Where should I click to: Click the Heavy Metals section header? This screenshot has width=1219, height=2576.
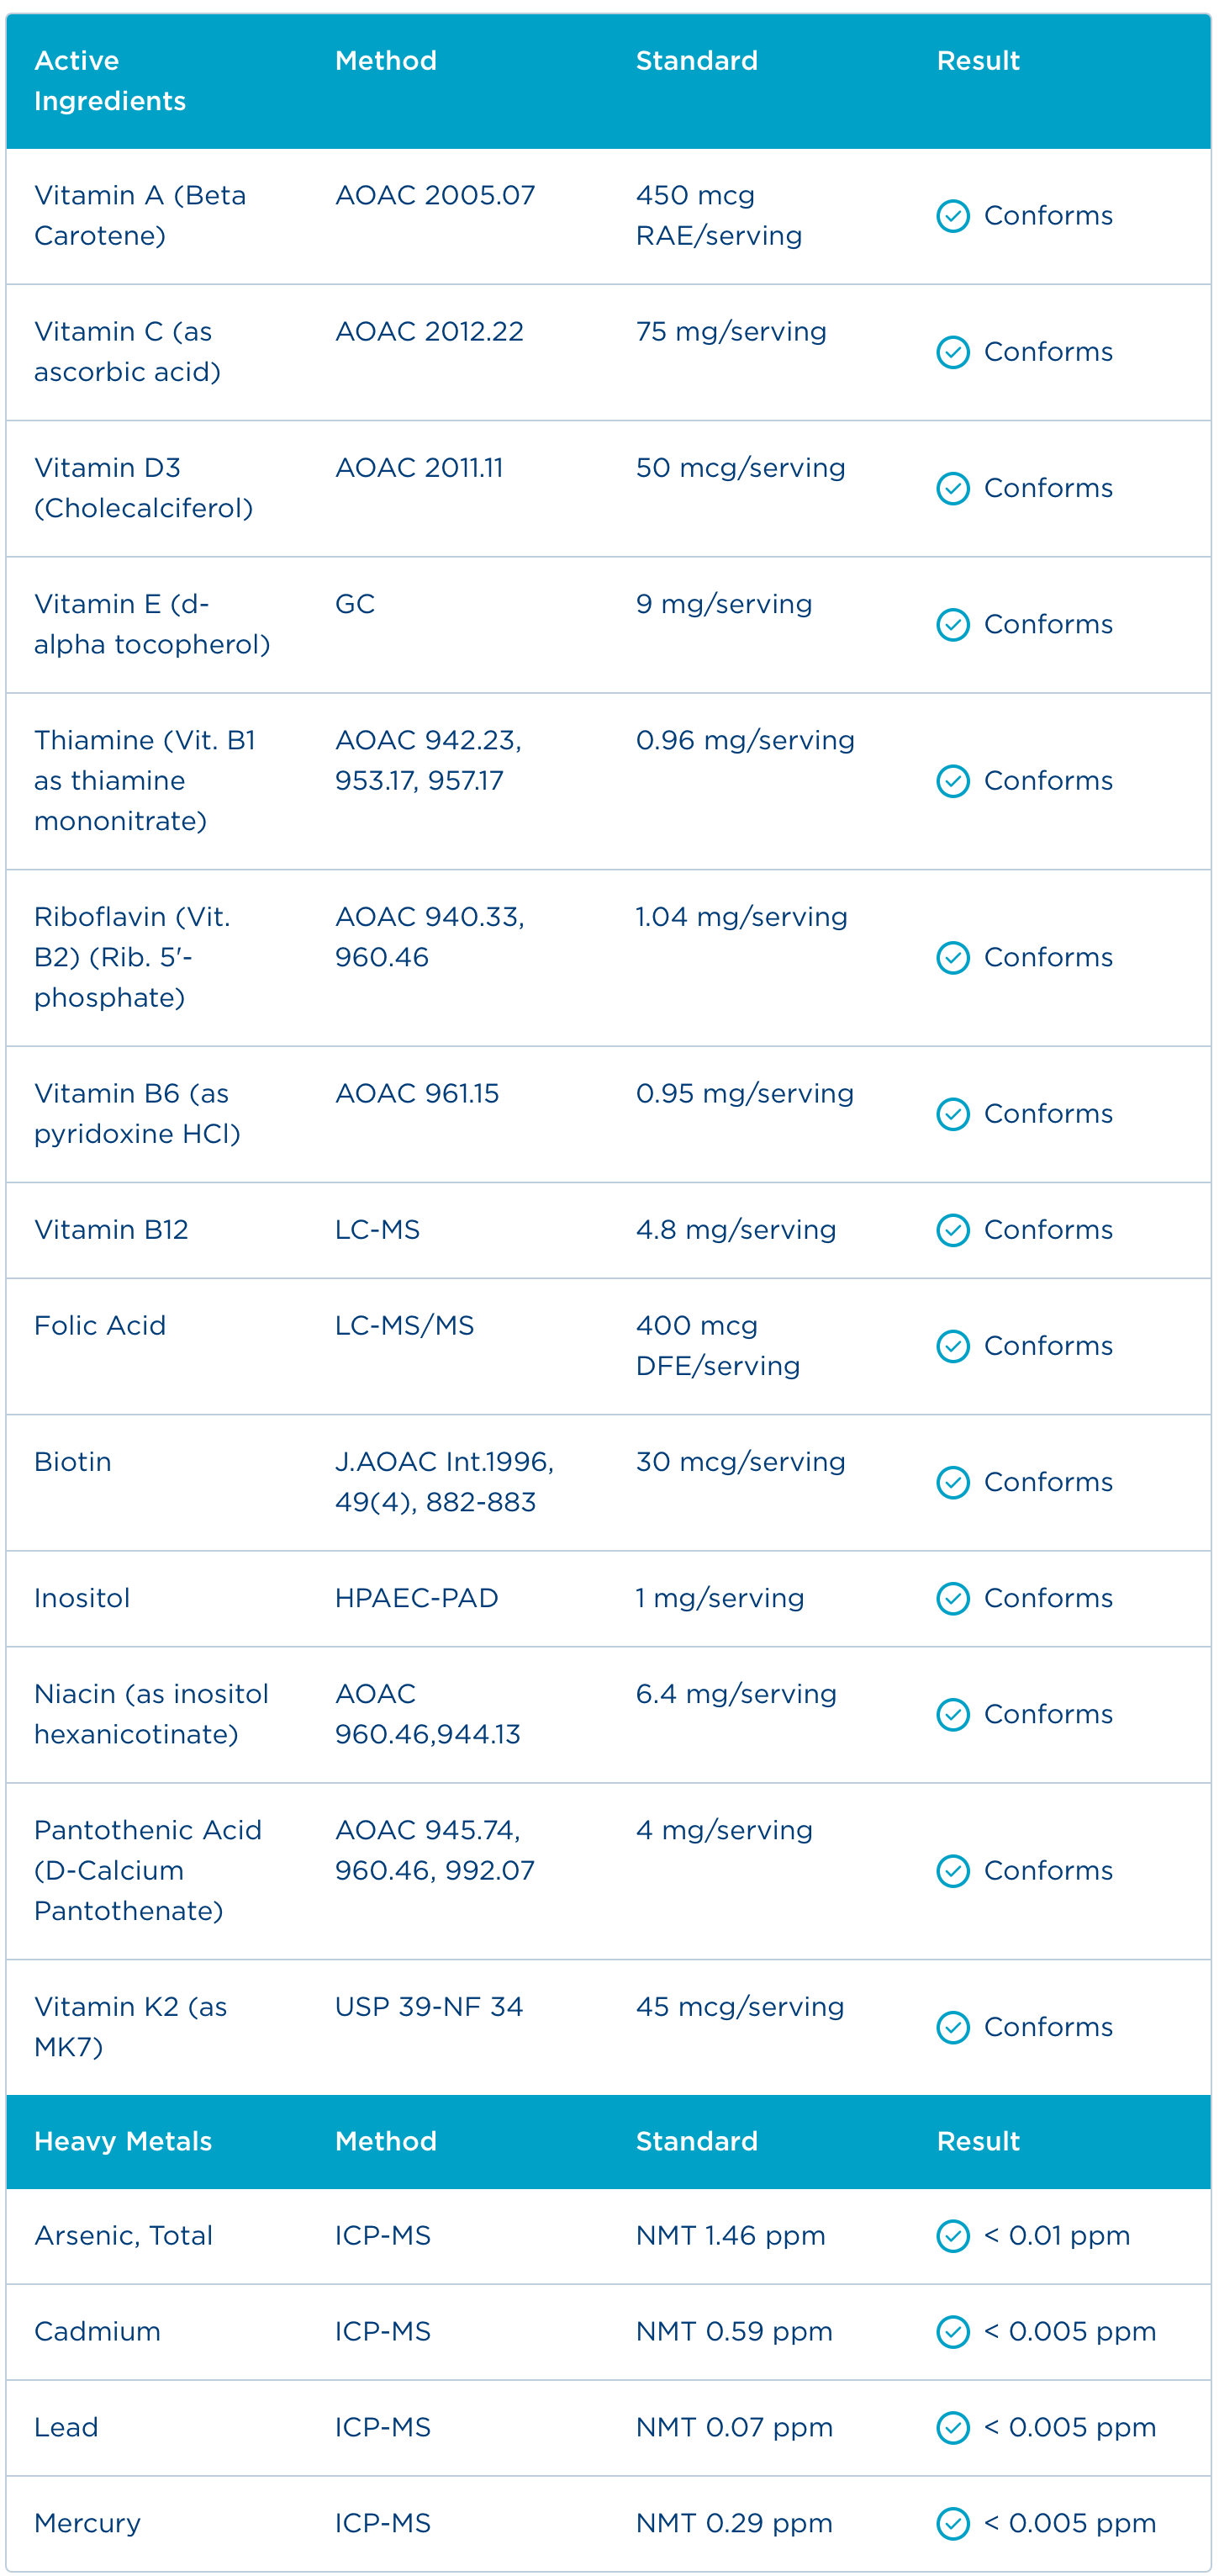click(122, 2141)
